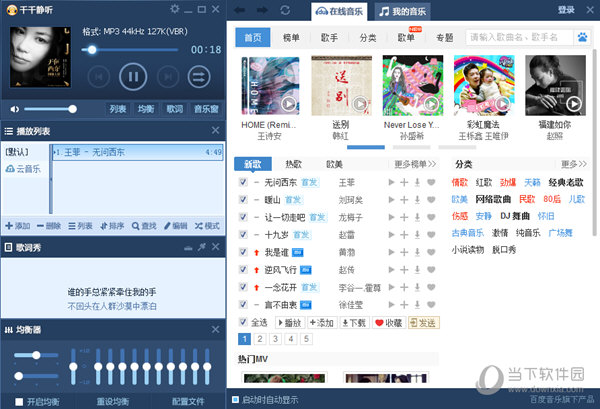Switch to the 我的音乐 tab

tap(402, 11)
